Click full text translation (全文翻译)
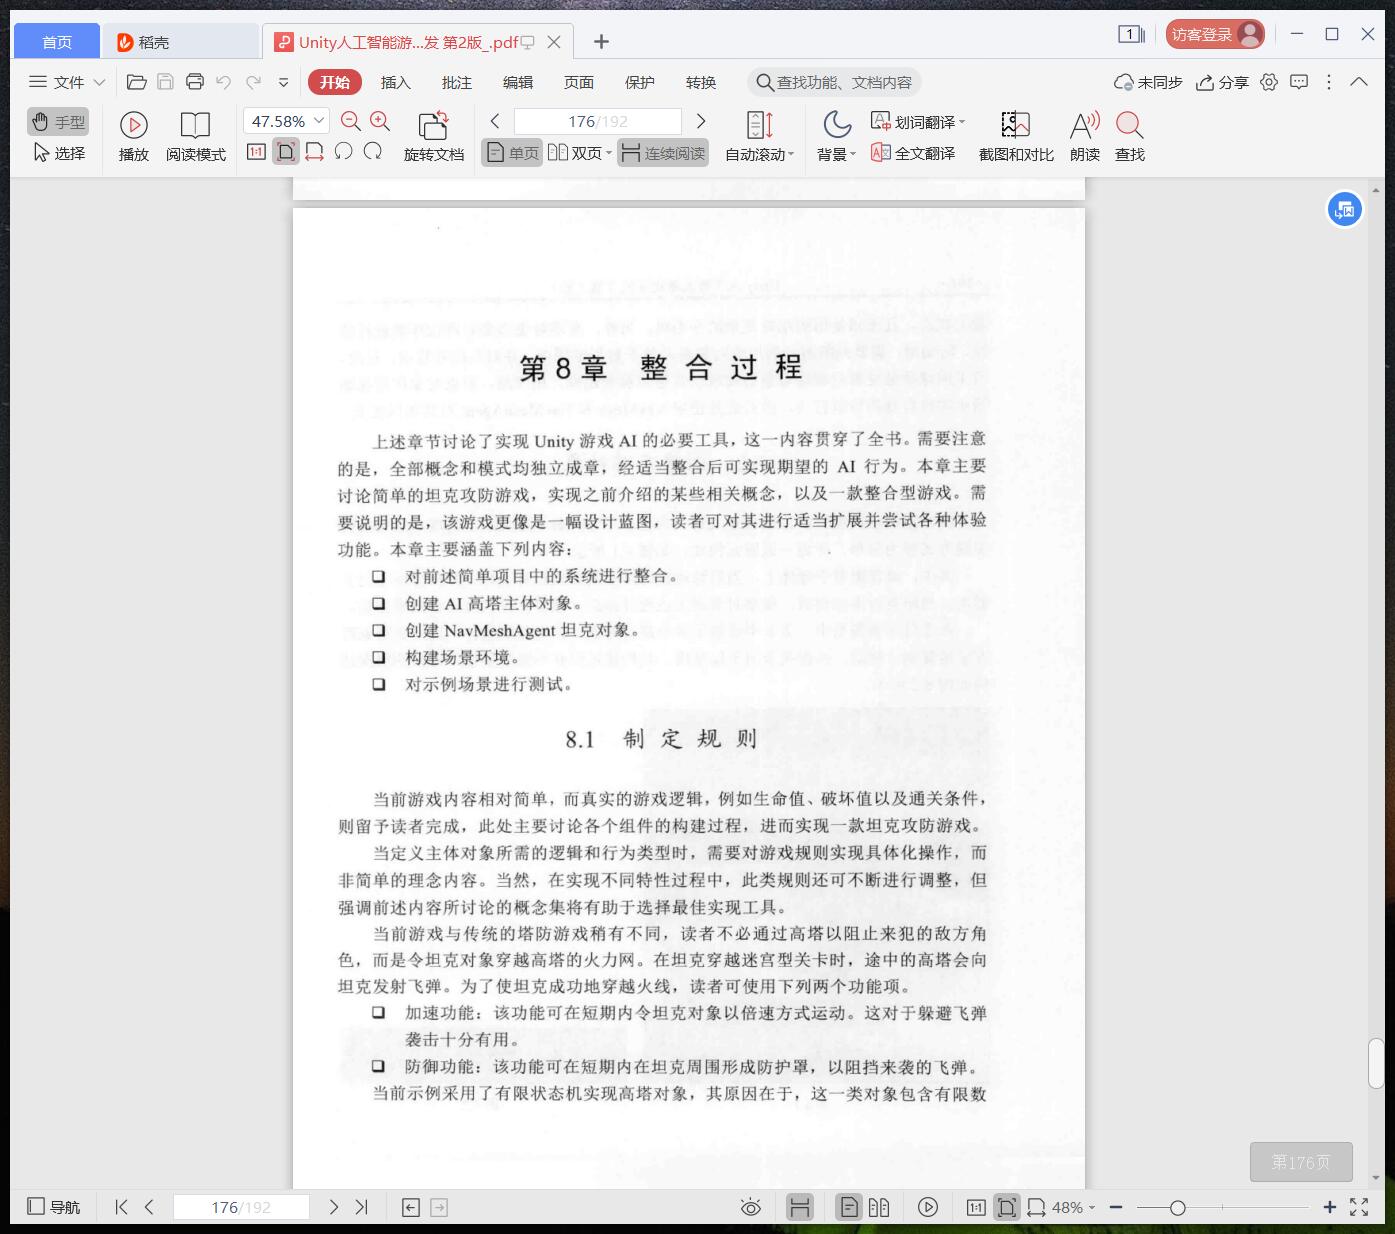 913,153
